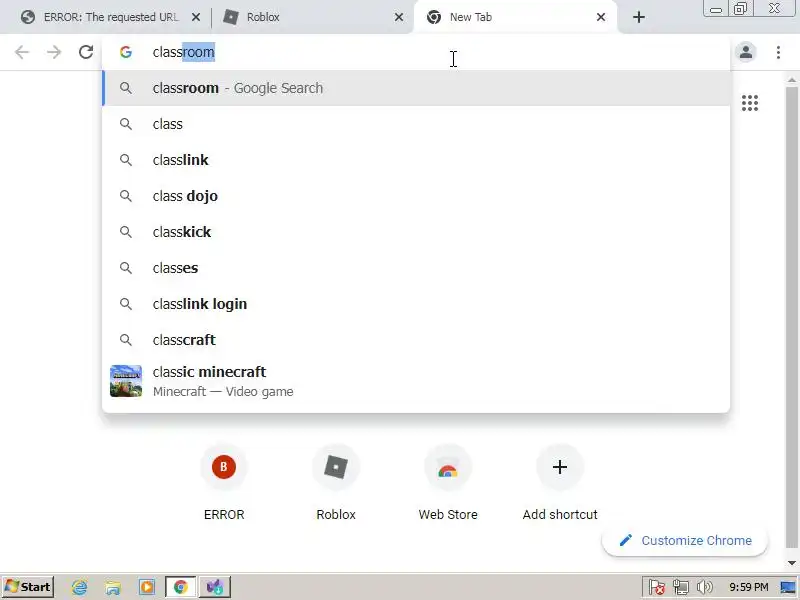This screenshot has width=800, height=600.
Task: Click the browser back arrow
Action: [x=22, y=52]
